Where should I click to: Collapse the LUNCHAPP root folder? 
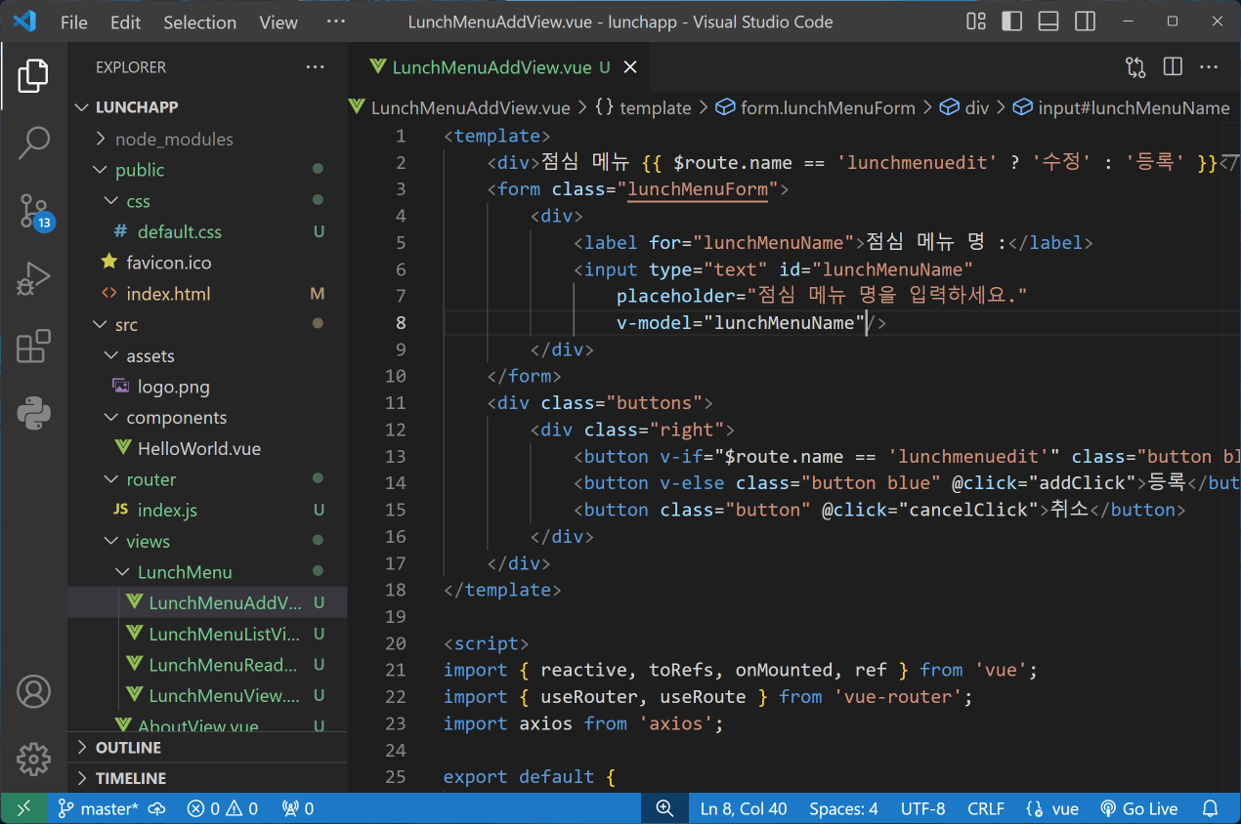coord(208,107)
